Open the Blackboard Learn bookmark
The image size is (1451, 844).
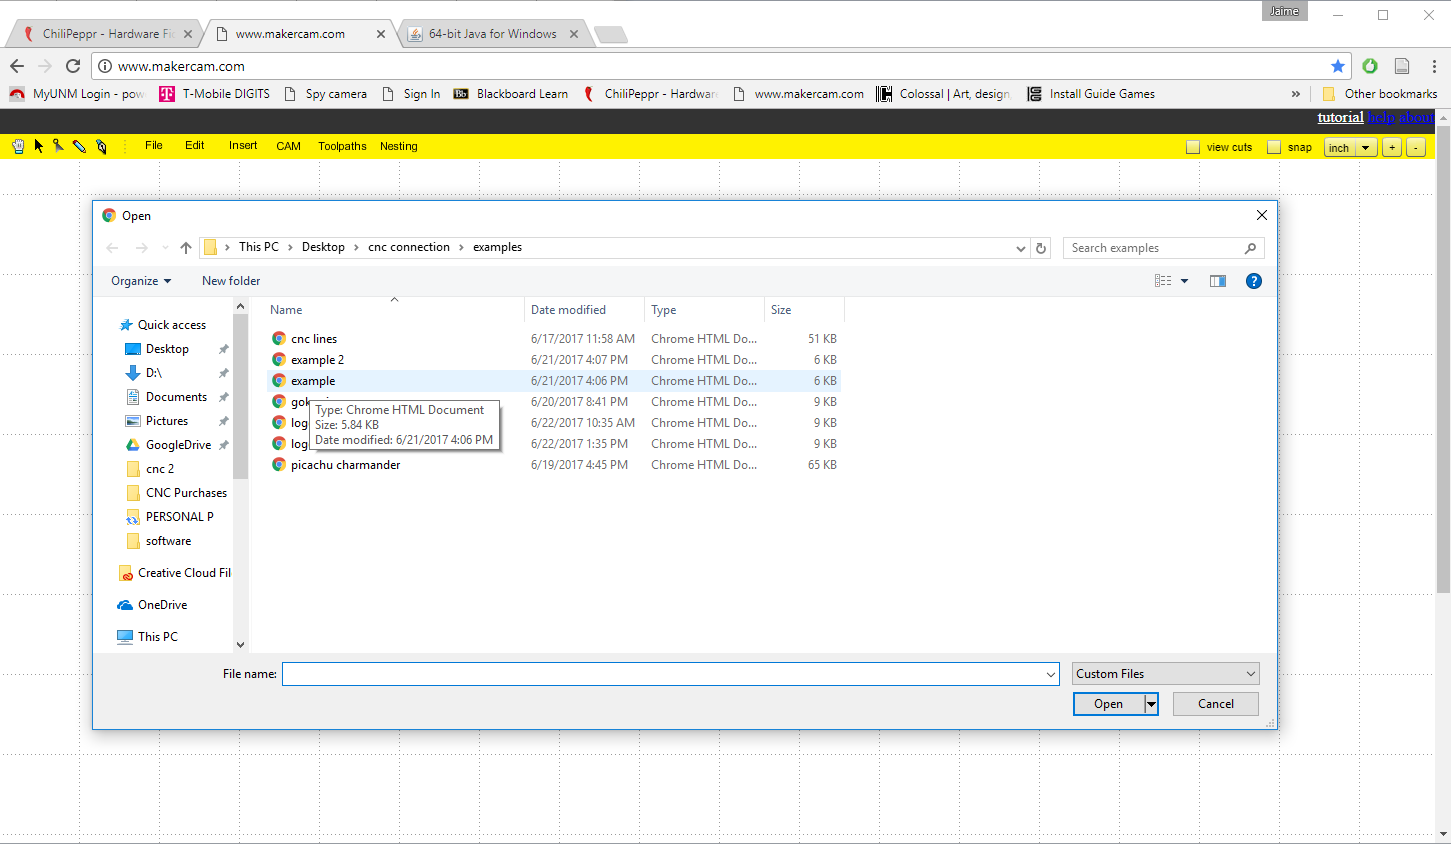(511, 94)
